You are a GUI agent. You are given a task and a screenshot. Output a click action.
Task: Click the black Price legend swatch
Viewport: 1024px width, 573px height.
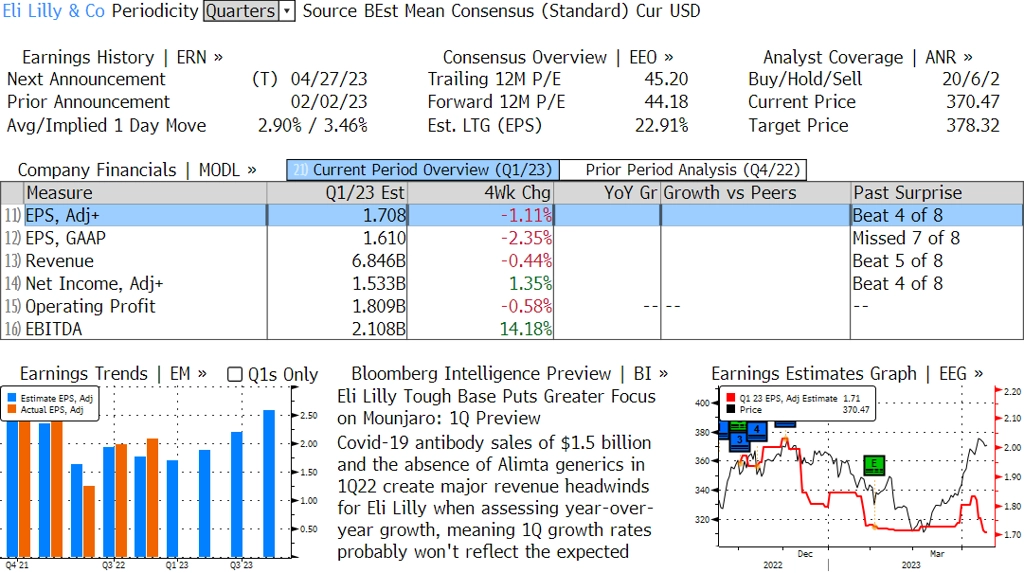point(730,410)
